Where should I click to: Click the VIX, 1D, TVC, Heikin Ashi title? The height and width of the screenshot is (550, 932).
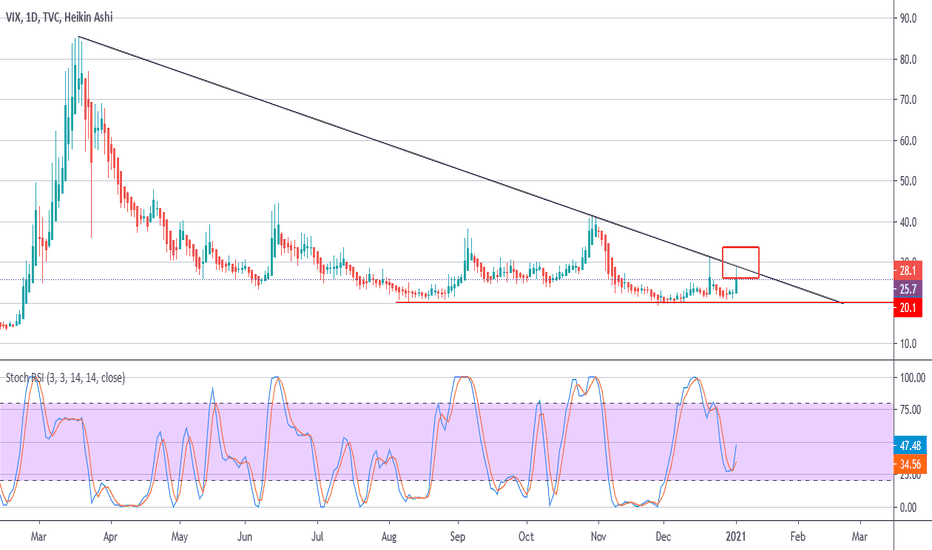(59, 17)
